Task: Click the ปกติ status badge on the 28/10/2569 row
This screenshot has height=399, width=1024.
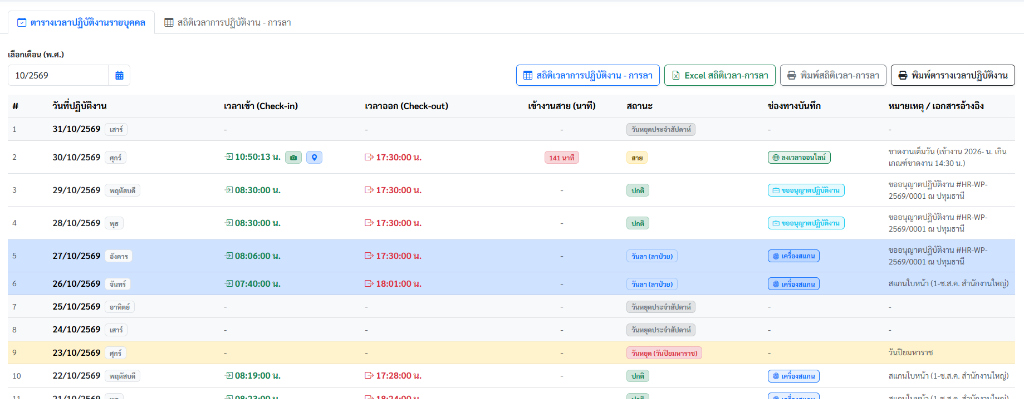Action: pyautogui.click(x=637, y=223)
